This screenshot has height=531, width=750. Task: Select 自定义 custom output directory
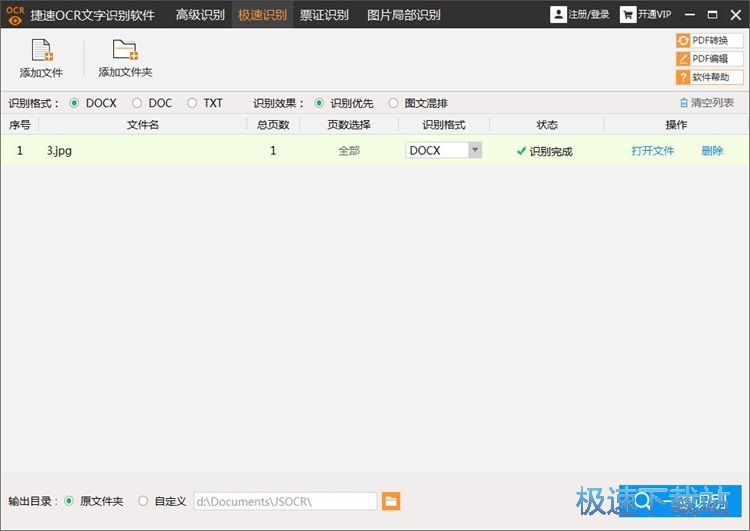coord(143,501)
